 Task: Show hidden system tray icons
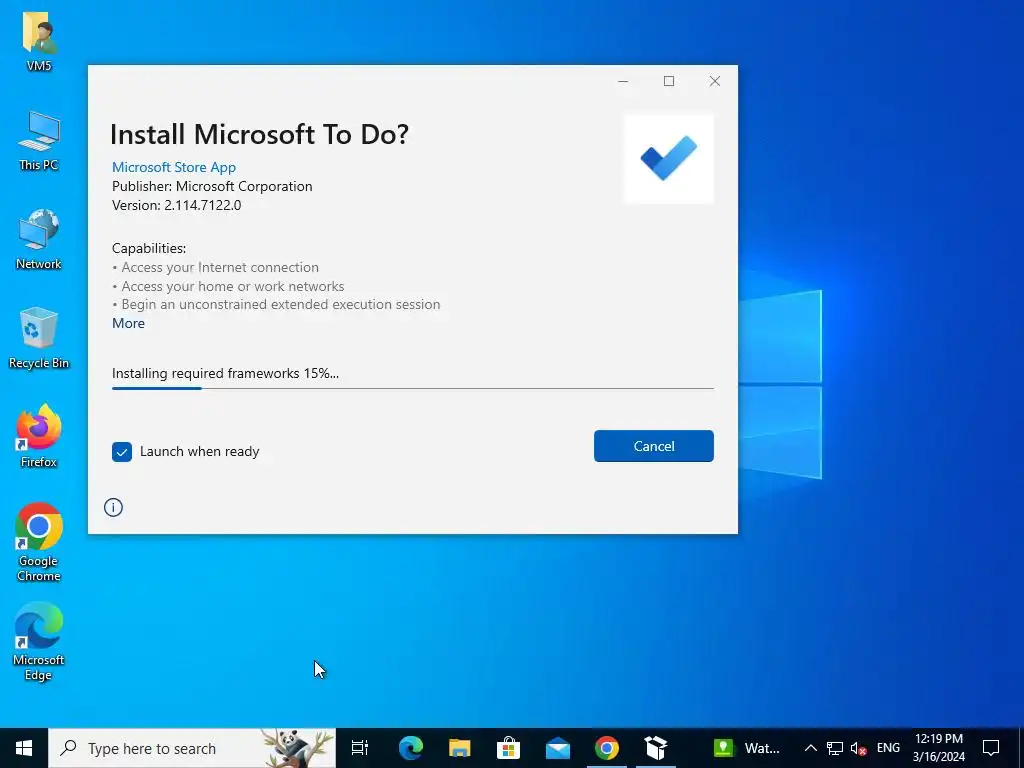click(810, 748)
